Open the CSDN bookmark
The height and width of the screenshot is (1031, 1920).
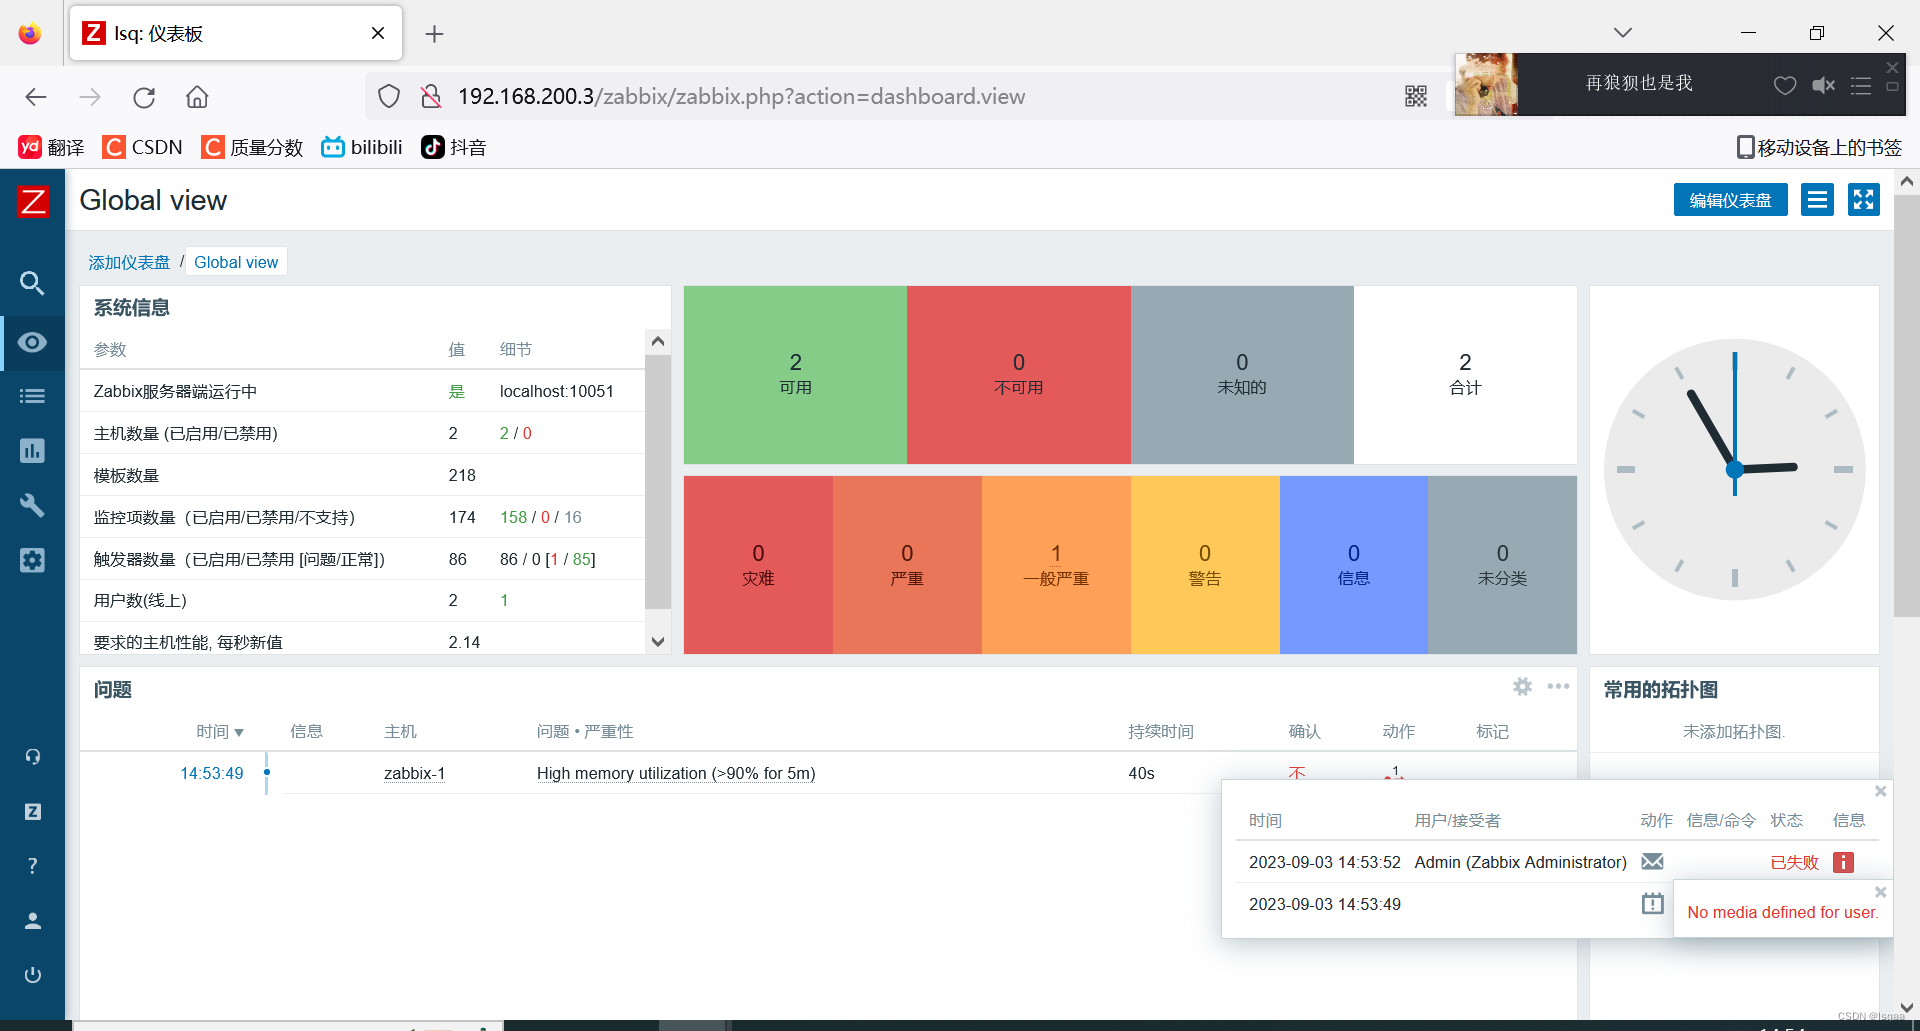point(142,147)
